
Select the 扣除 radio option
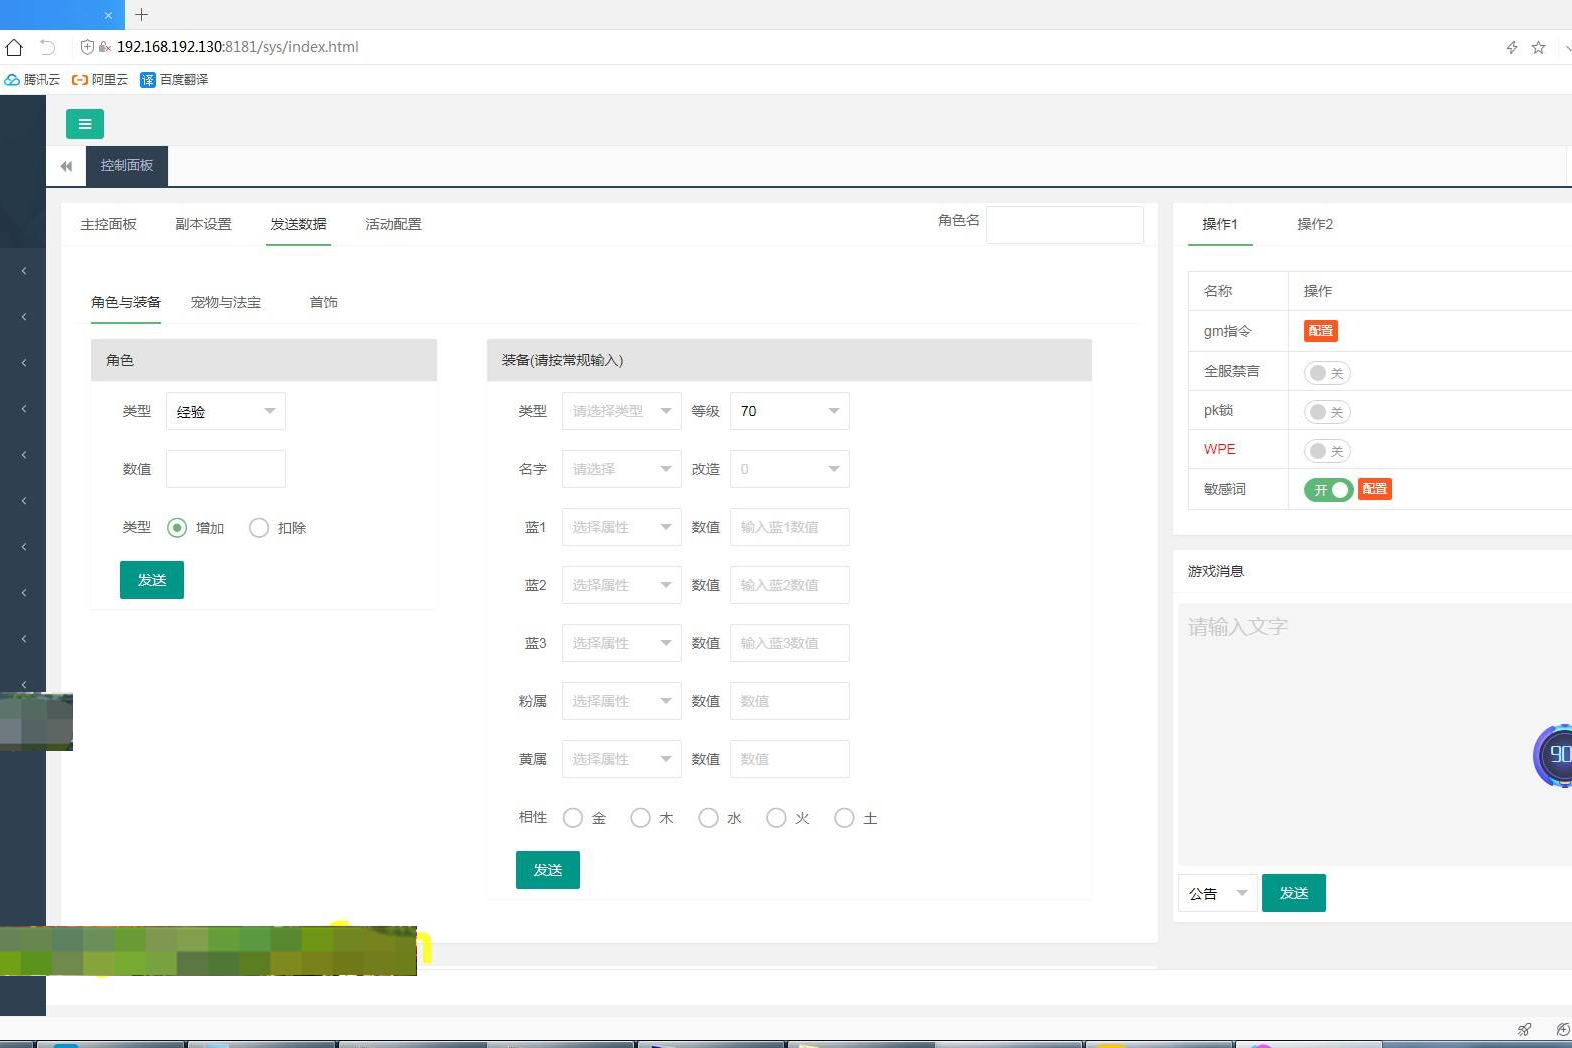point(259,528)
